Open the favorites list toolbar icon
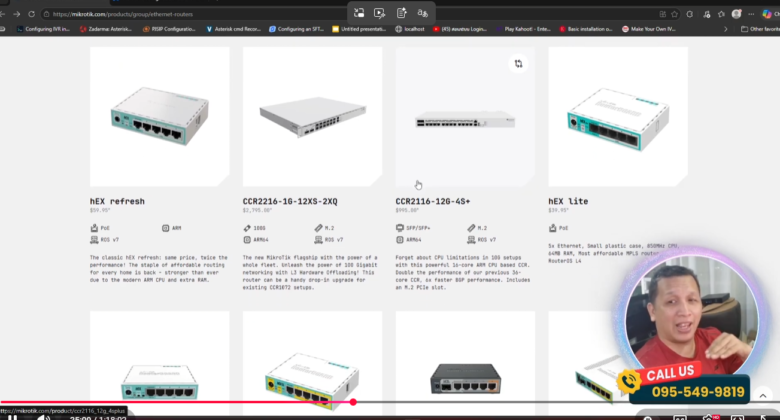This screenshot has width=780, height=420. 721,14
